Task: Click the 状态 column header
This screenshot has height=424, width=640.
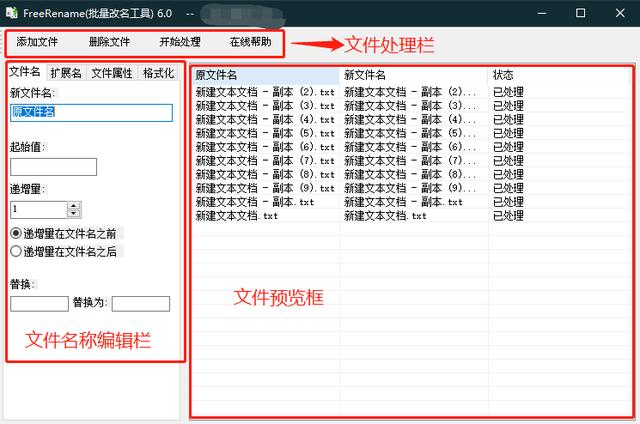Action: pos(560,75)
